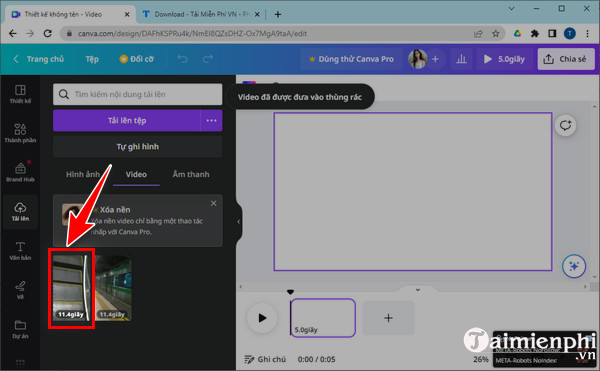Open the analytics bar chart icon
Viewport: 600px width, 371px height.
(461, 59)
